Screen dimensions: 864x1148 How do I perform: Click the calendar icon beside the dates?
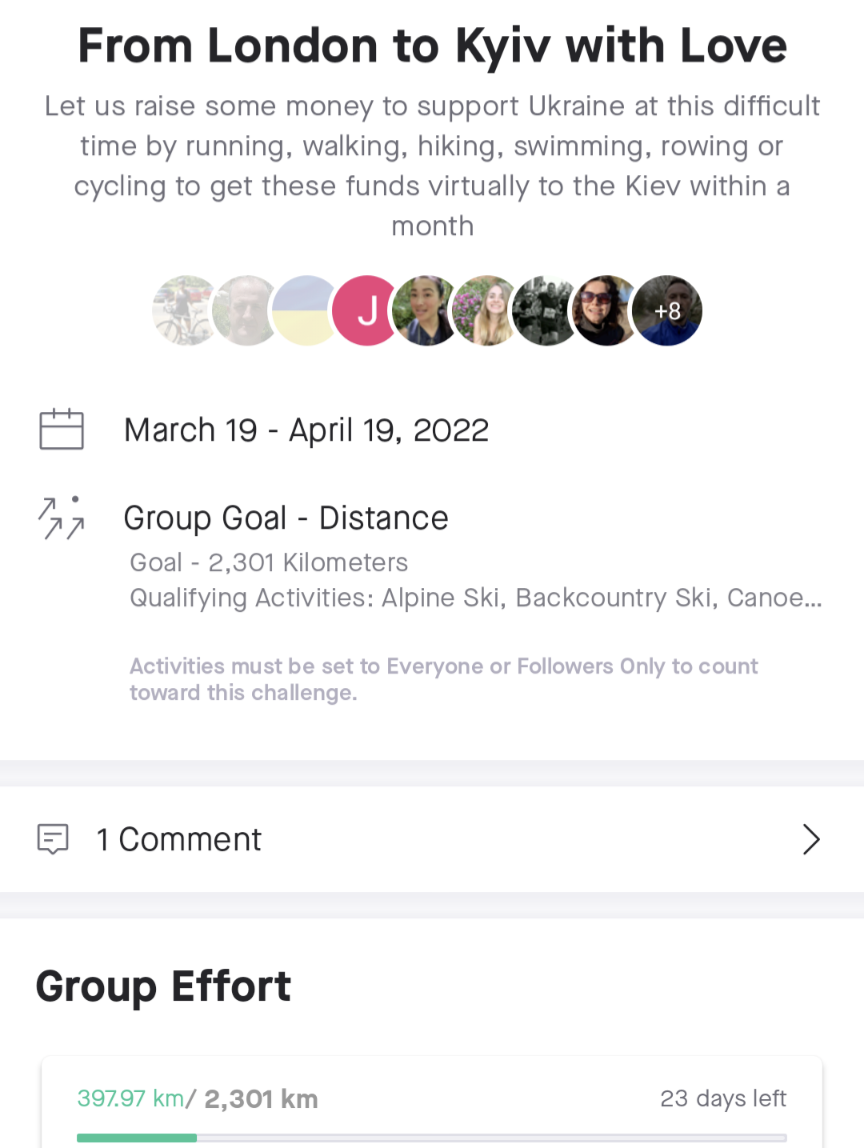pyautogui.click(x=62, y=429)
